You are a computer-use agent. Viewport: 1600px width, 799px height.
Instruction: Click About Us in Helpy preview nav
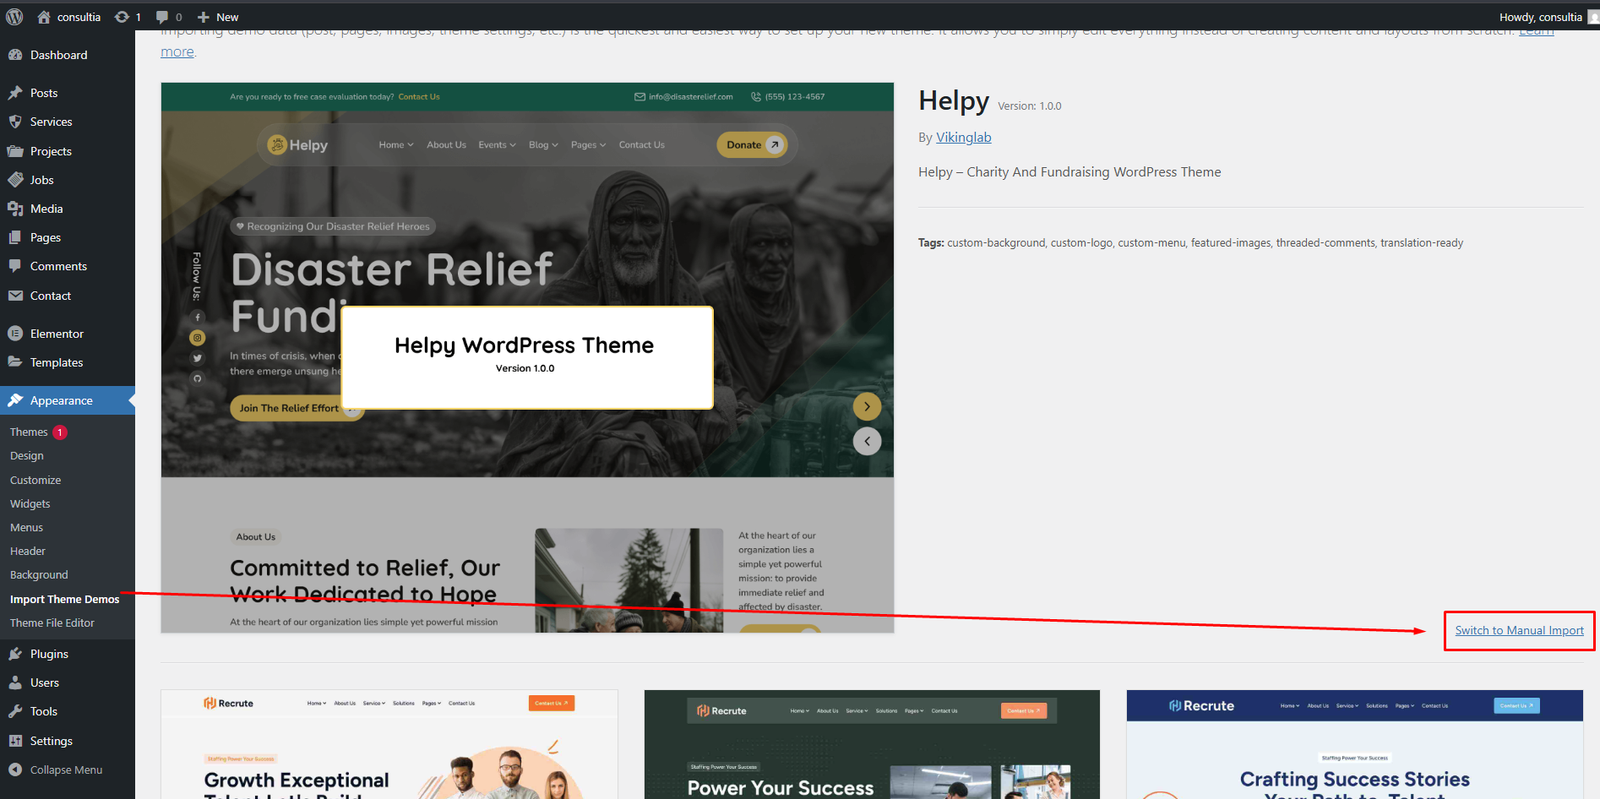pyautogui.click(x=446, y=145)
